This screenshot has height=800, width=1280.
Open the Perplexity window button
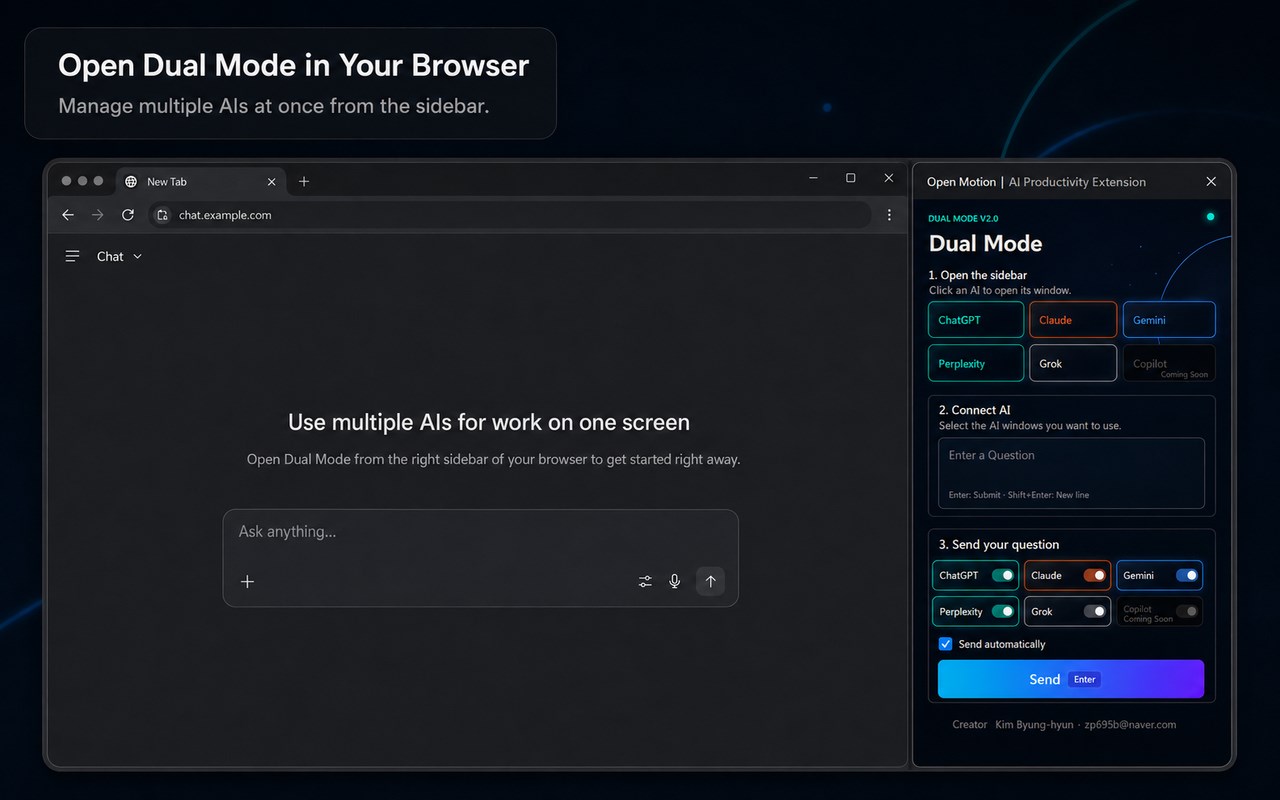976,364
